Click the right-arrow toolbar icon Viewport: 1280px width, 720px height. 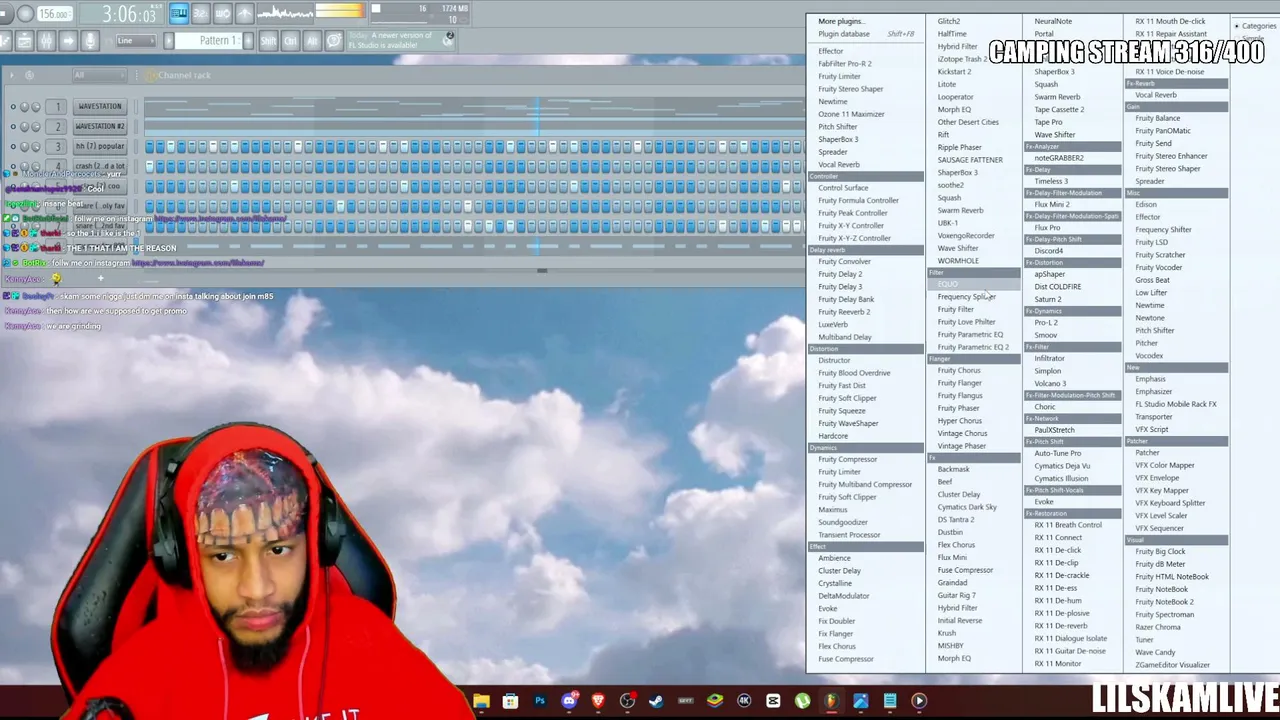coord(68,40)
